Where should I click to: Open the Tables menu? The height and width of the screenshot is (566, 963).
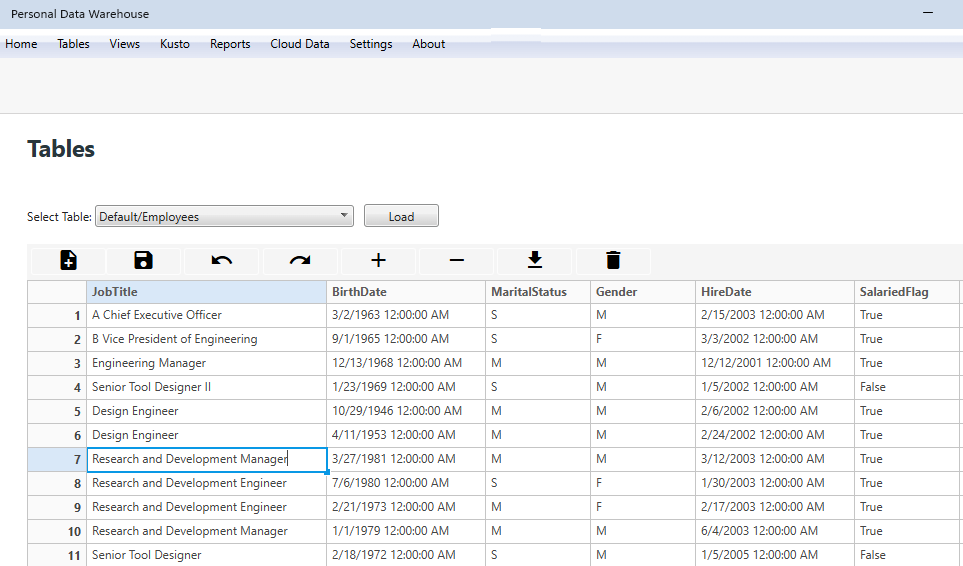click(73, 44)
